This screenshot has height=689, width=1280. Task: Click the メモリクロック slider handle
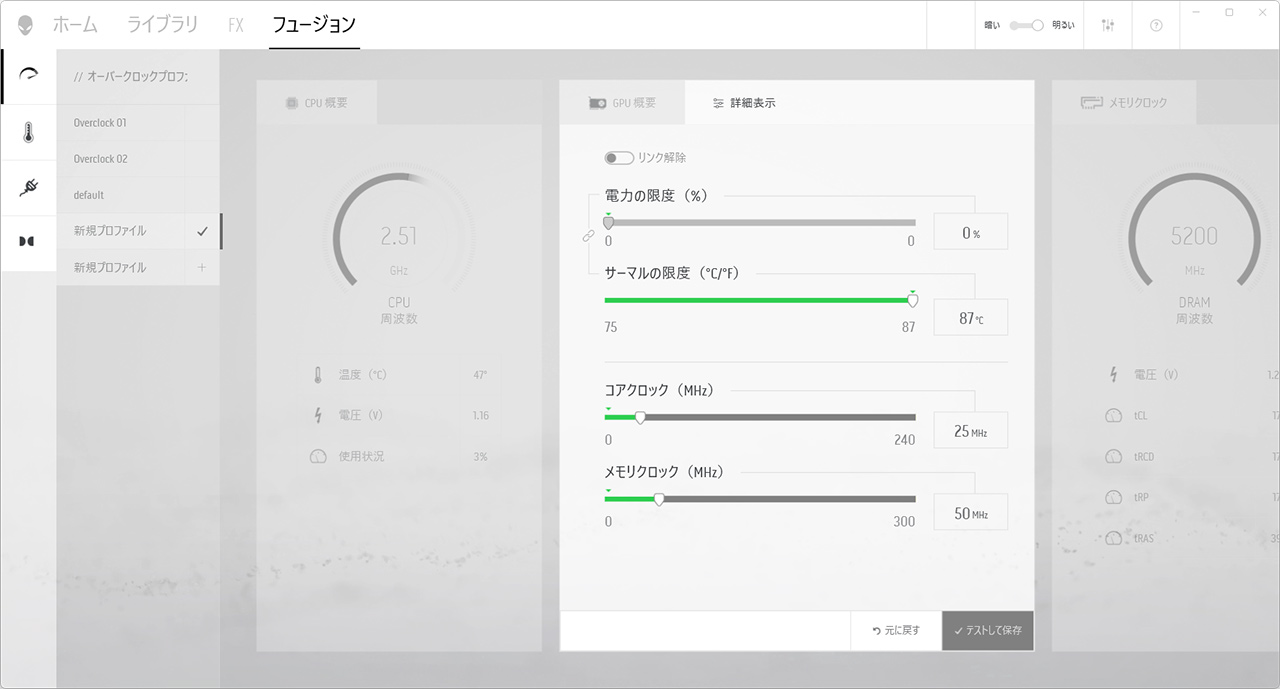pyautogui.click(x=659, y=499)
